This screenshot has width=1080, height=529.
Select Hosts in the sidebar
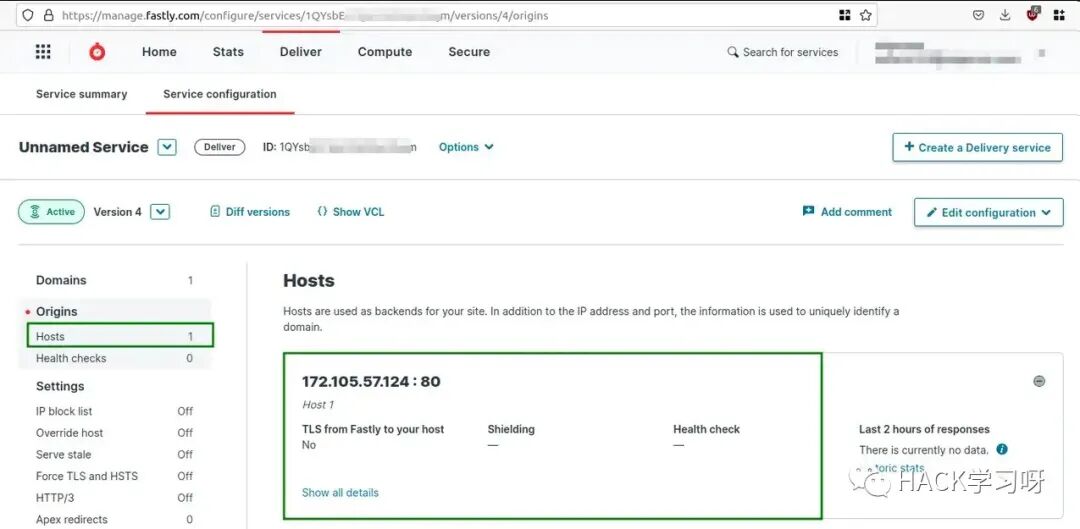(120, 336)
